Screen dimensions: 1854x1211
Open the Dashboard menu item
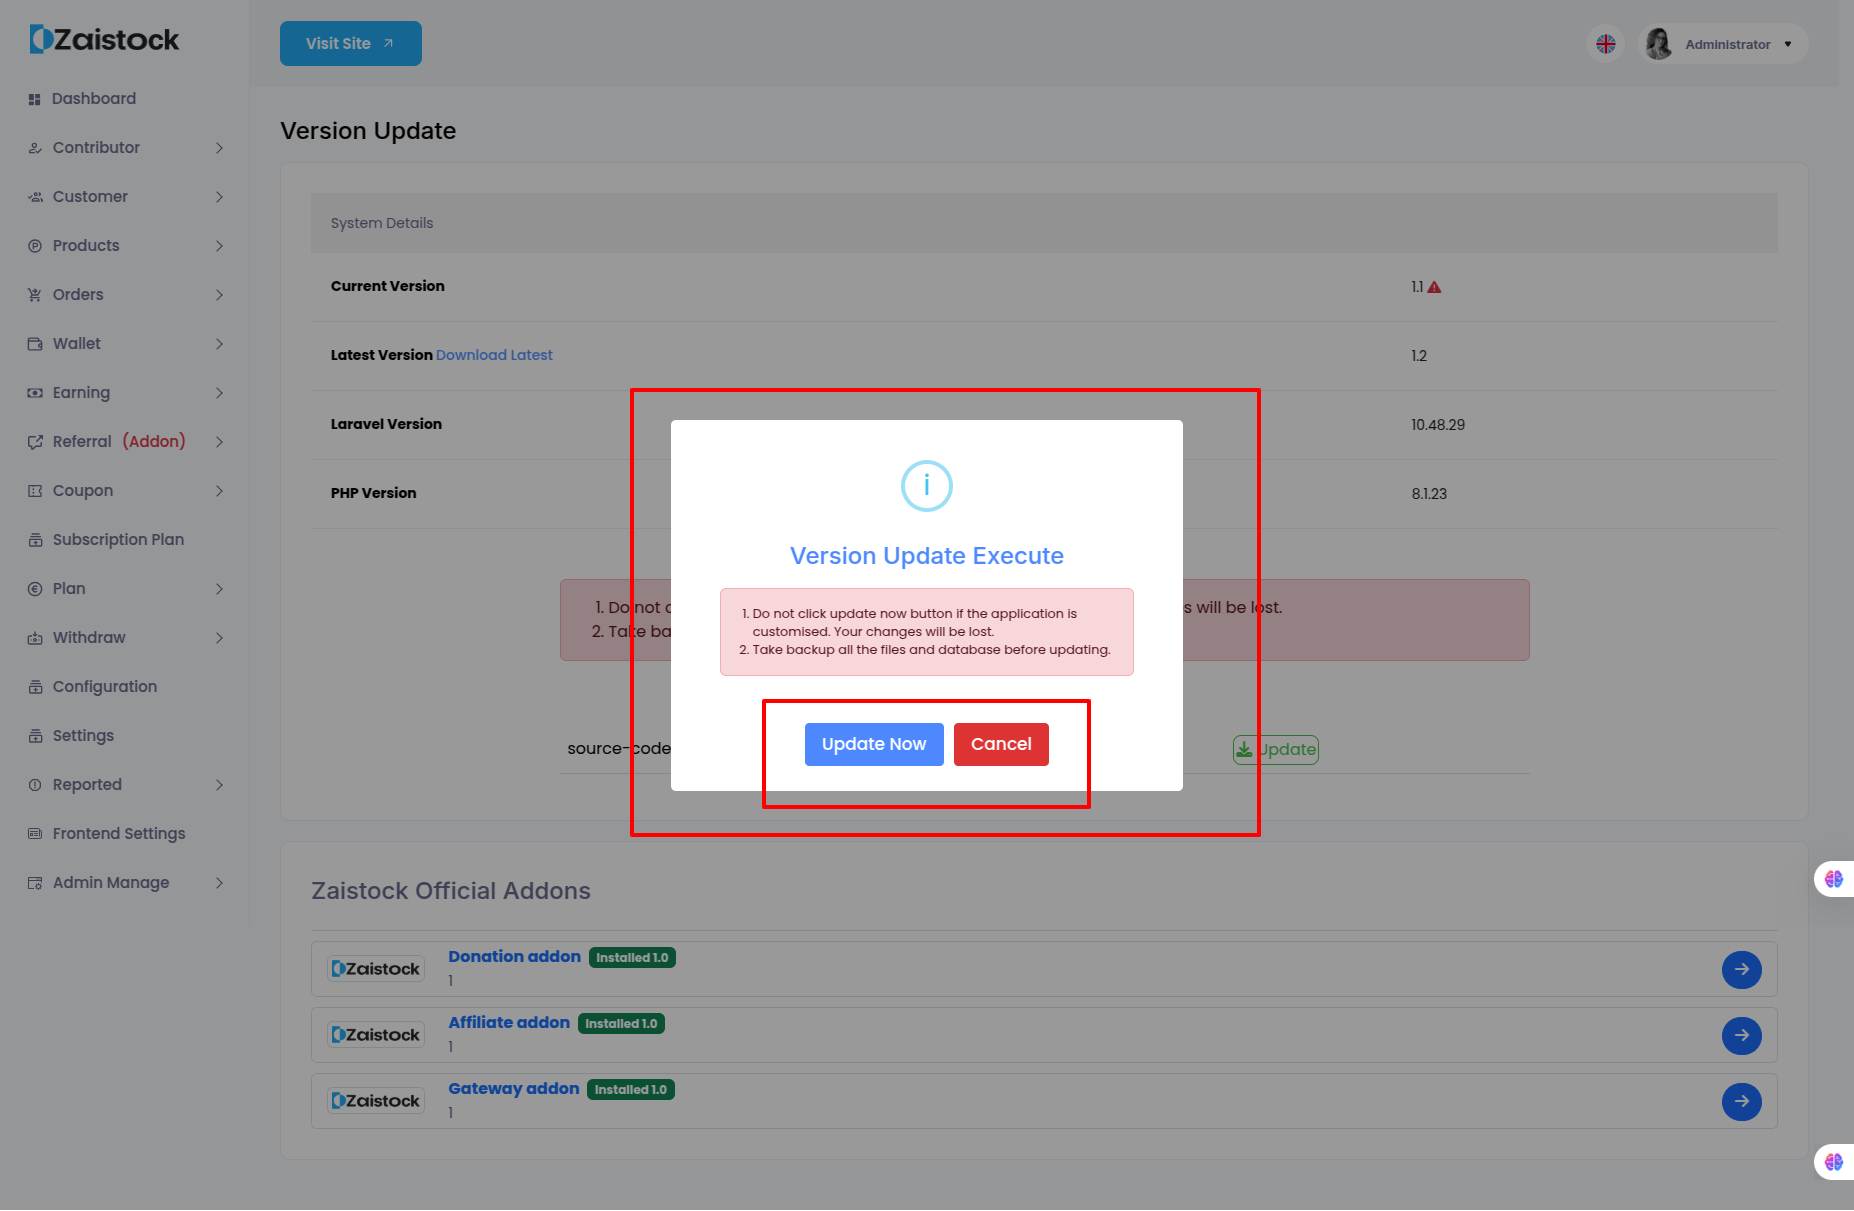(x=94, y=99)
